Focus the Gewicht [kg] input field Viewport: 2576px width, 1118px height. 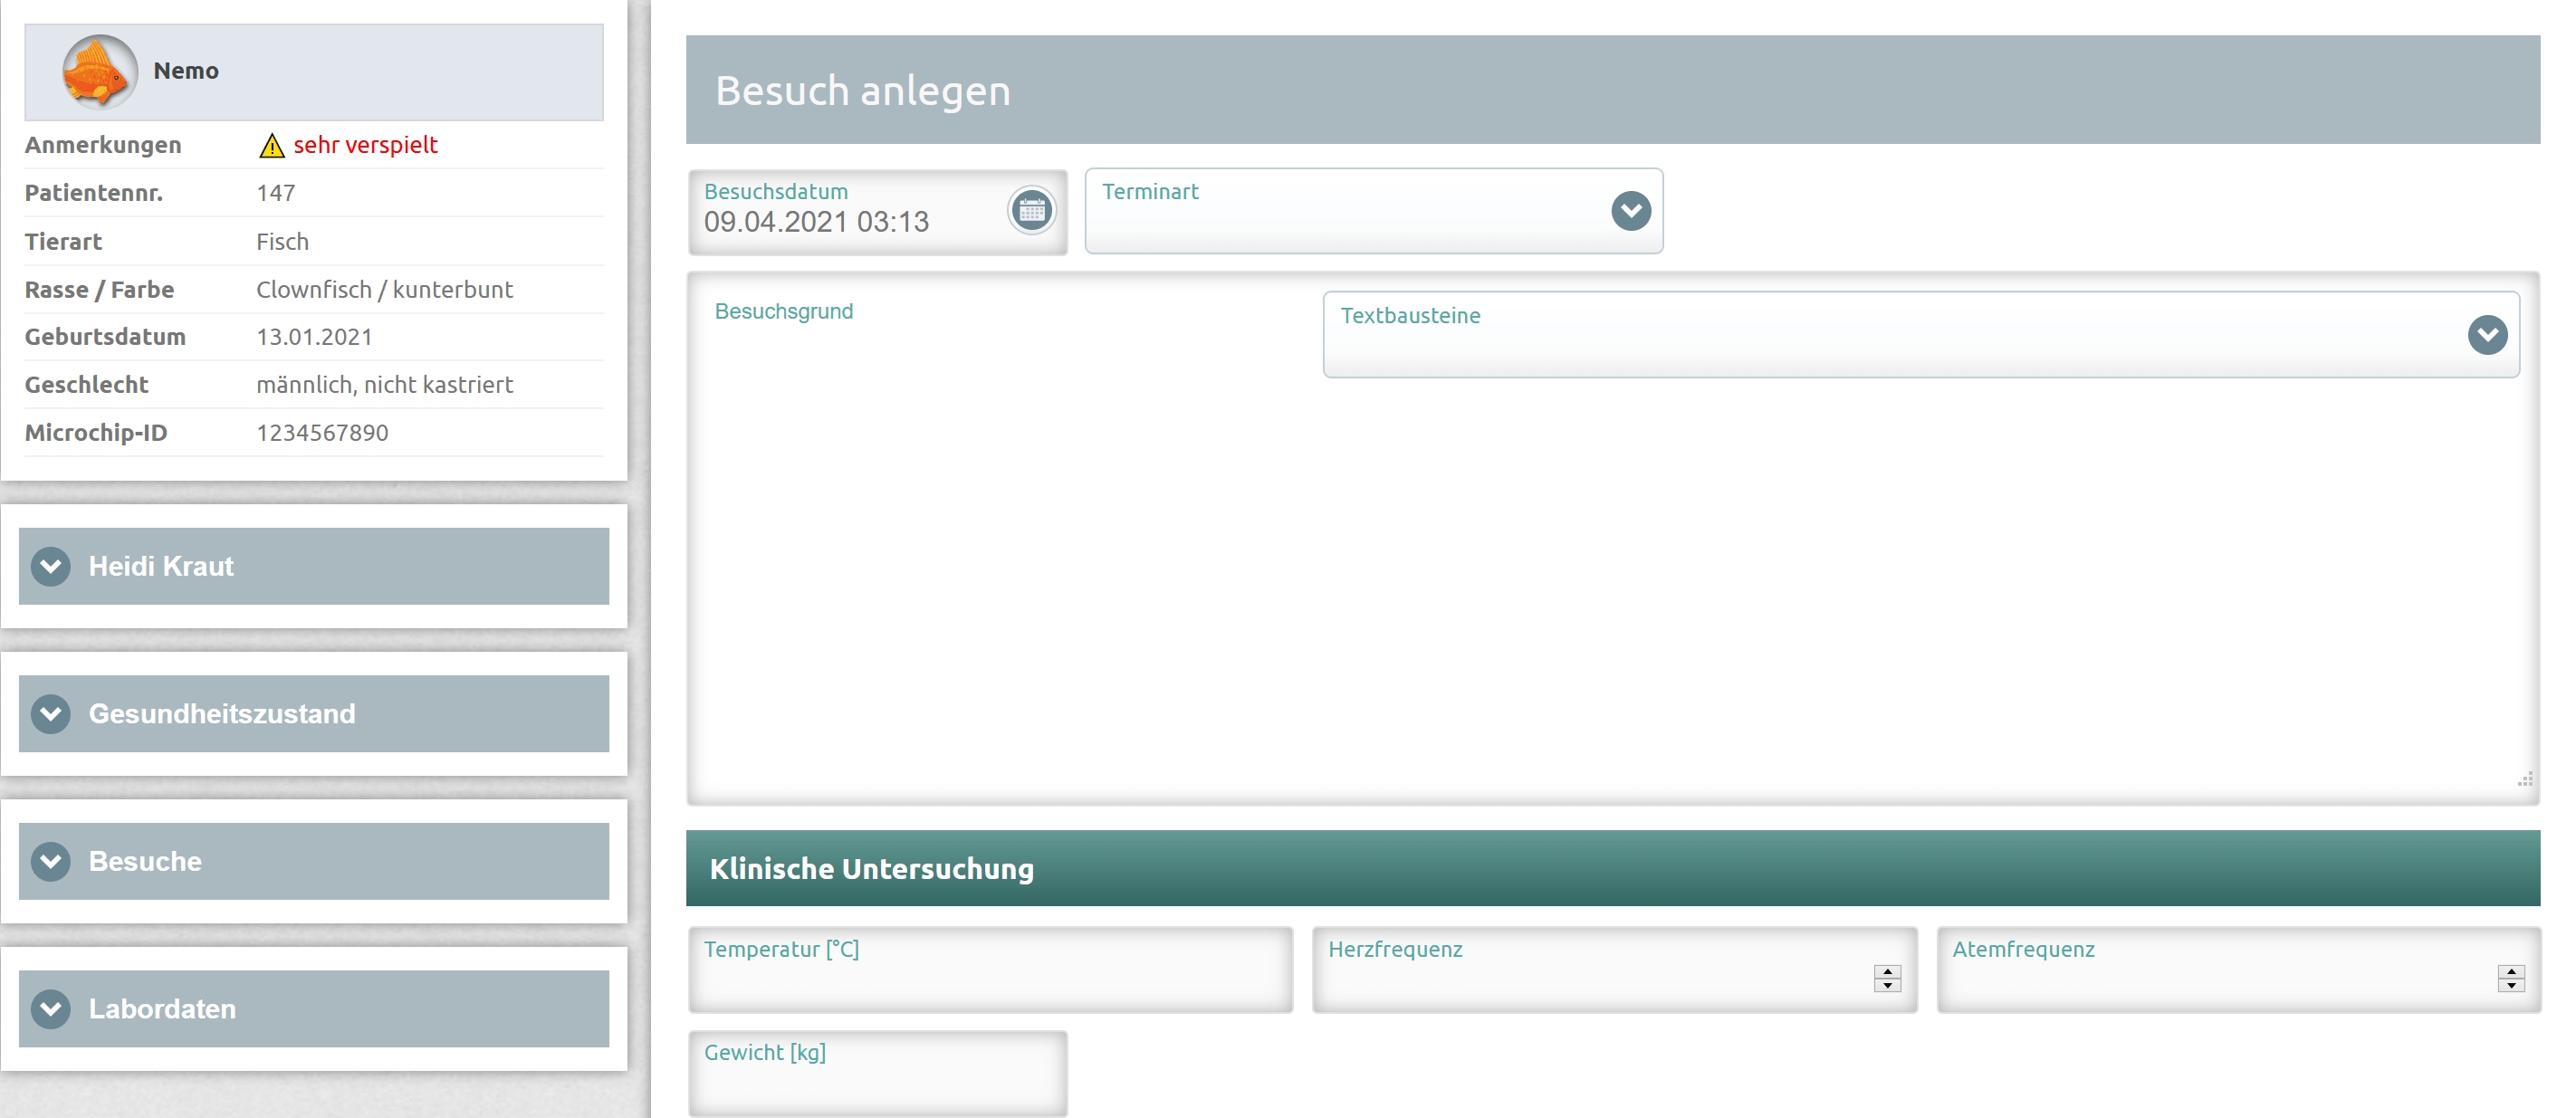pyautogui.click(x=877, y=1084)
